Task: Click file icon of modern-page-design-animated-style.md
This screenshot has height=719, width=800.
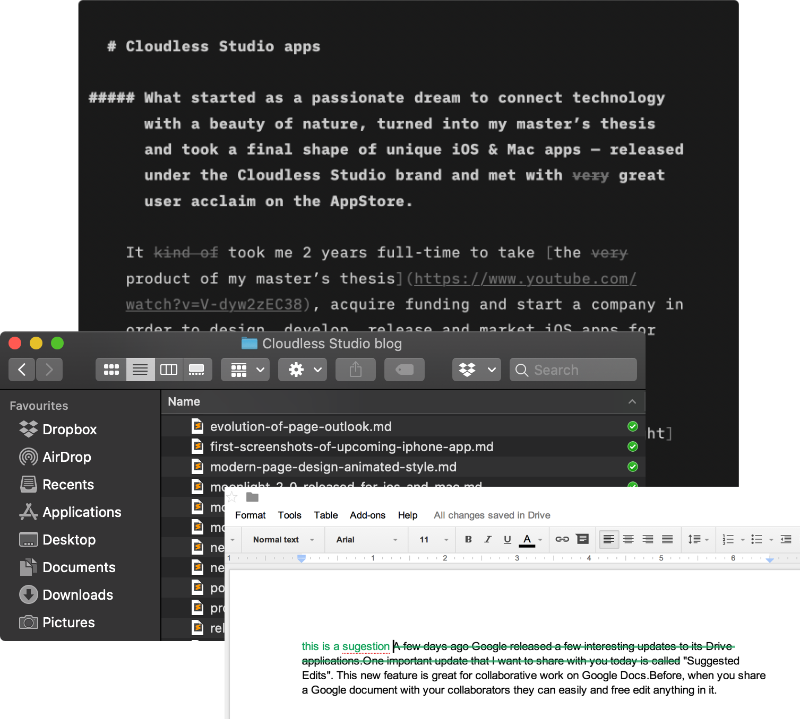Action: (x=197, y=466)
